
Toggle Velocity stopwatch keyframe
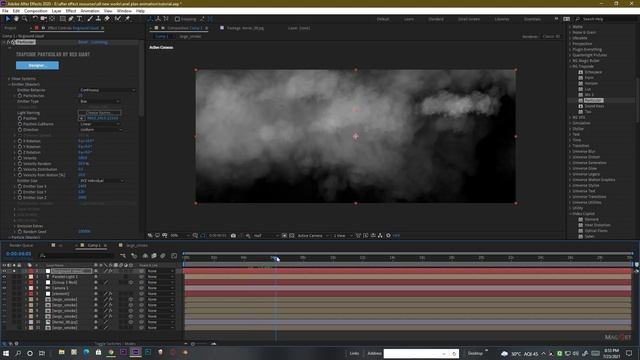[20, 158]
